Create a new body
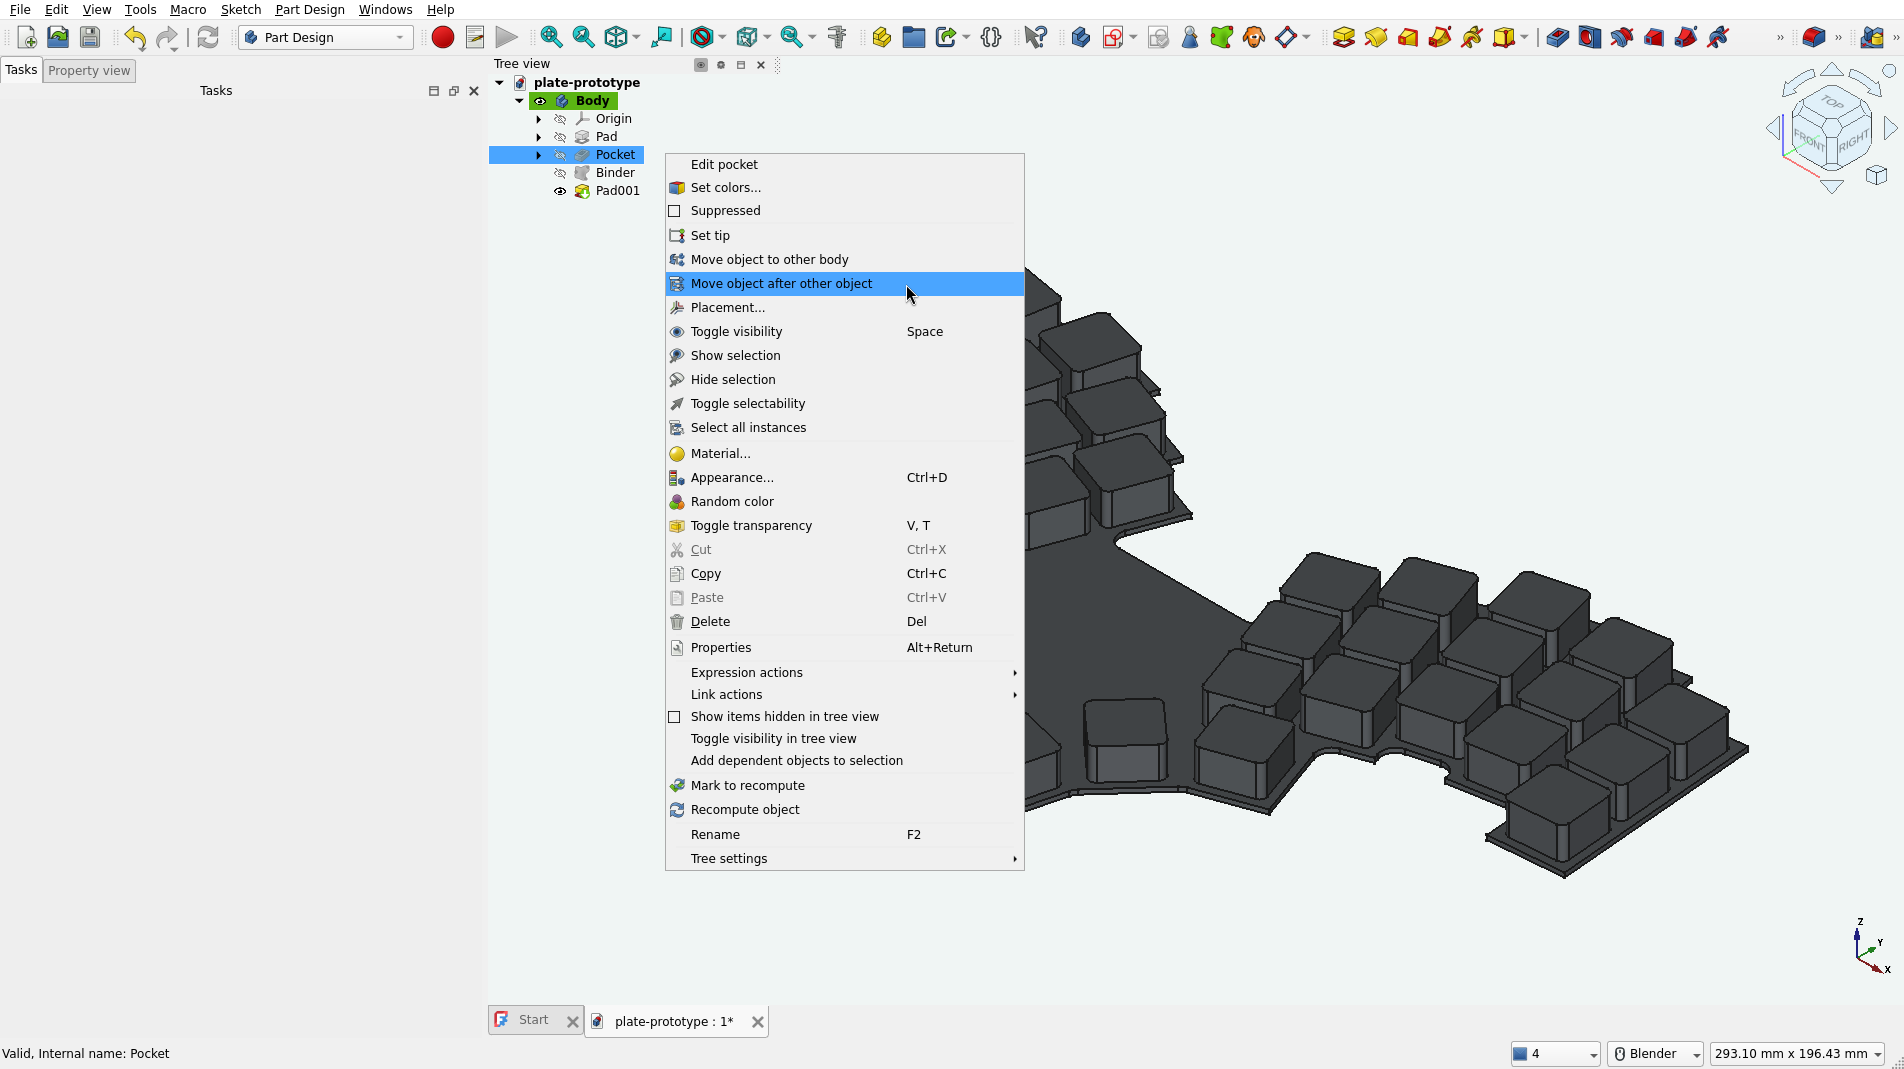 [x=1079, y=37]
